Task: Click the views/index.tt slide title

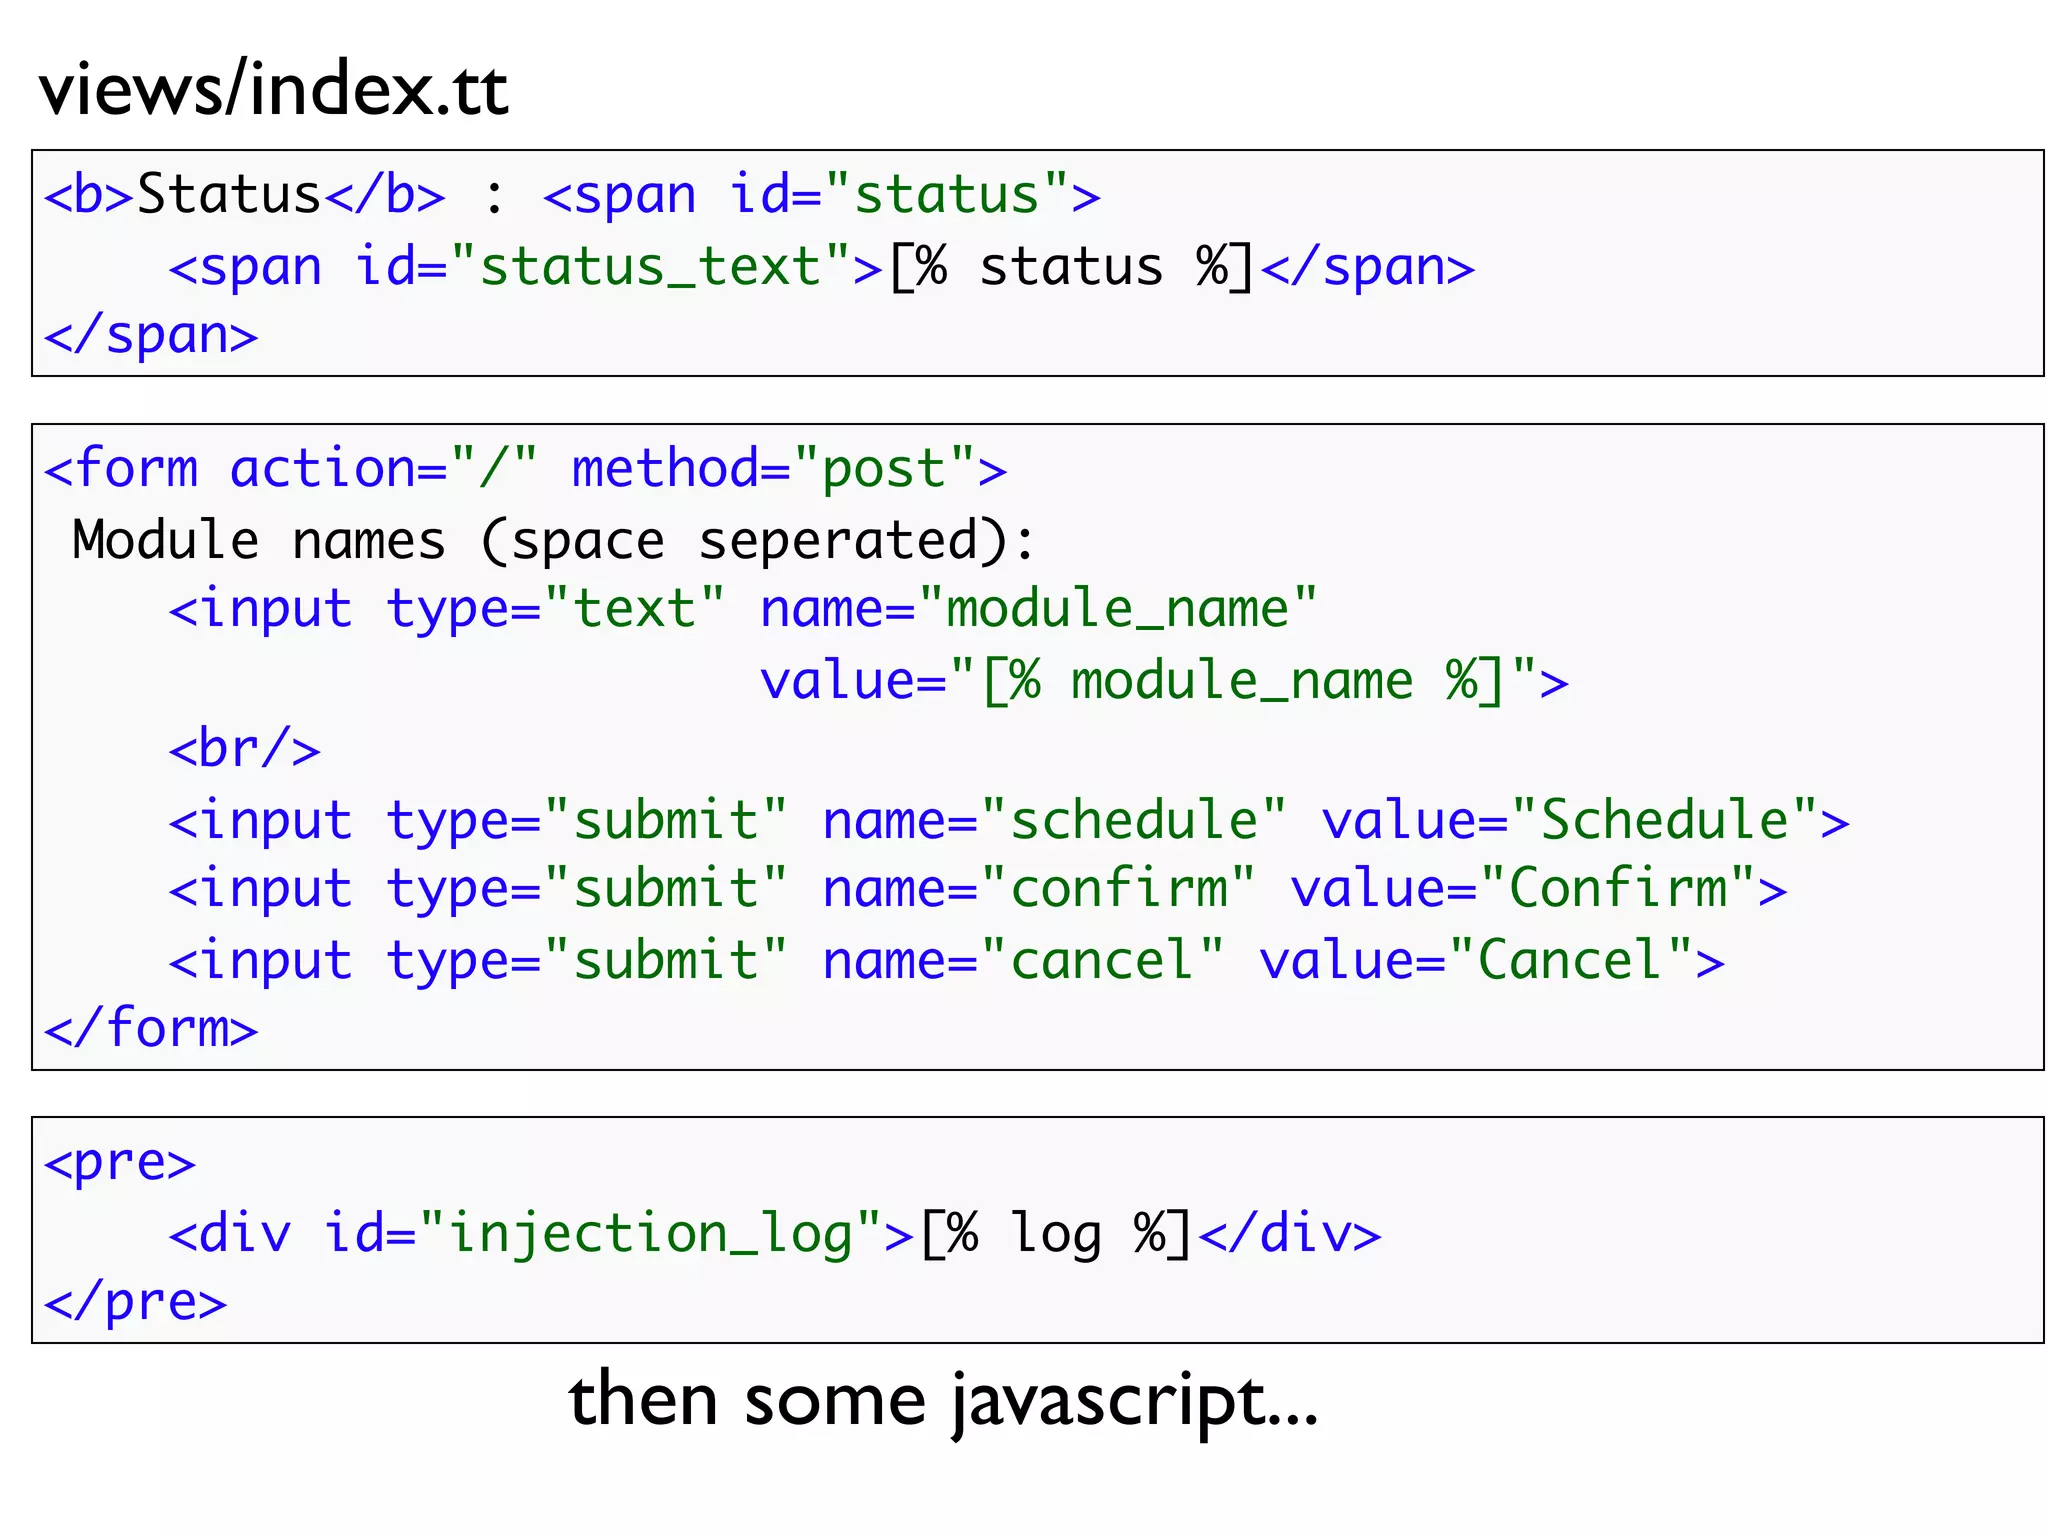Action: pyautogui.click(x=273, y=90)
